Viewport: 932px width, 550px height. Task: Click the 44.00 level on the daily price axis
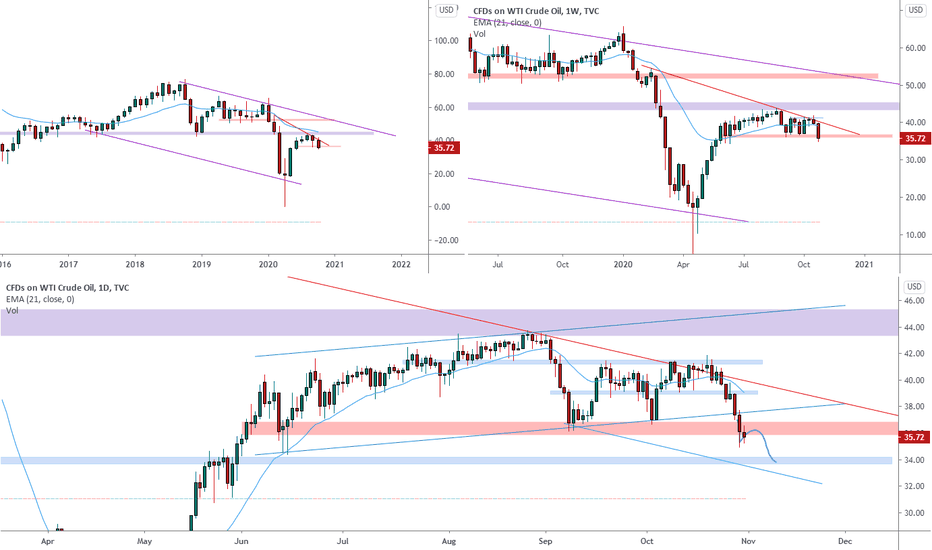[914, 328]
